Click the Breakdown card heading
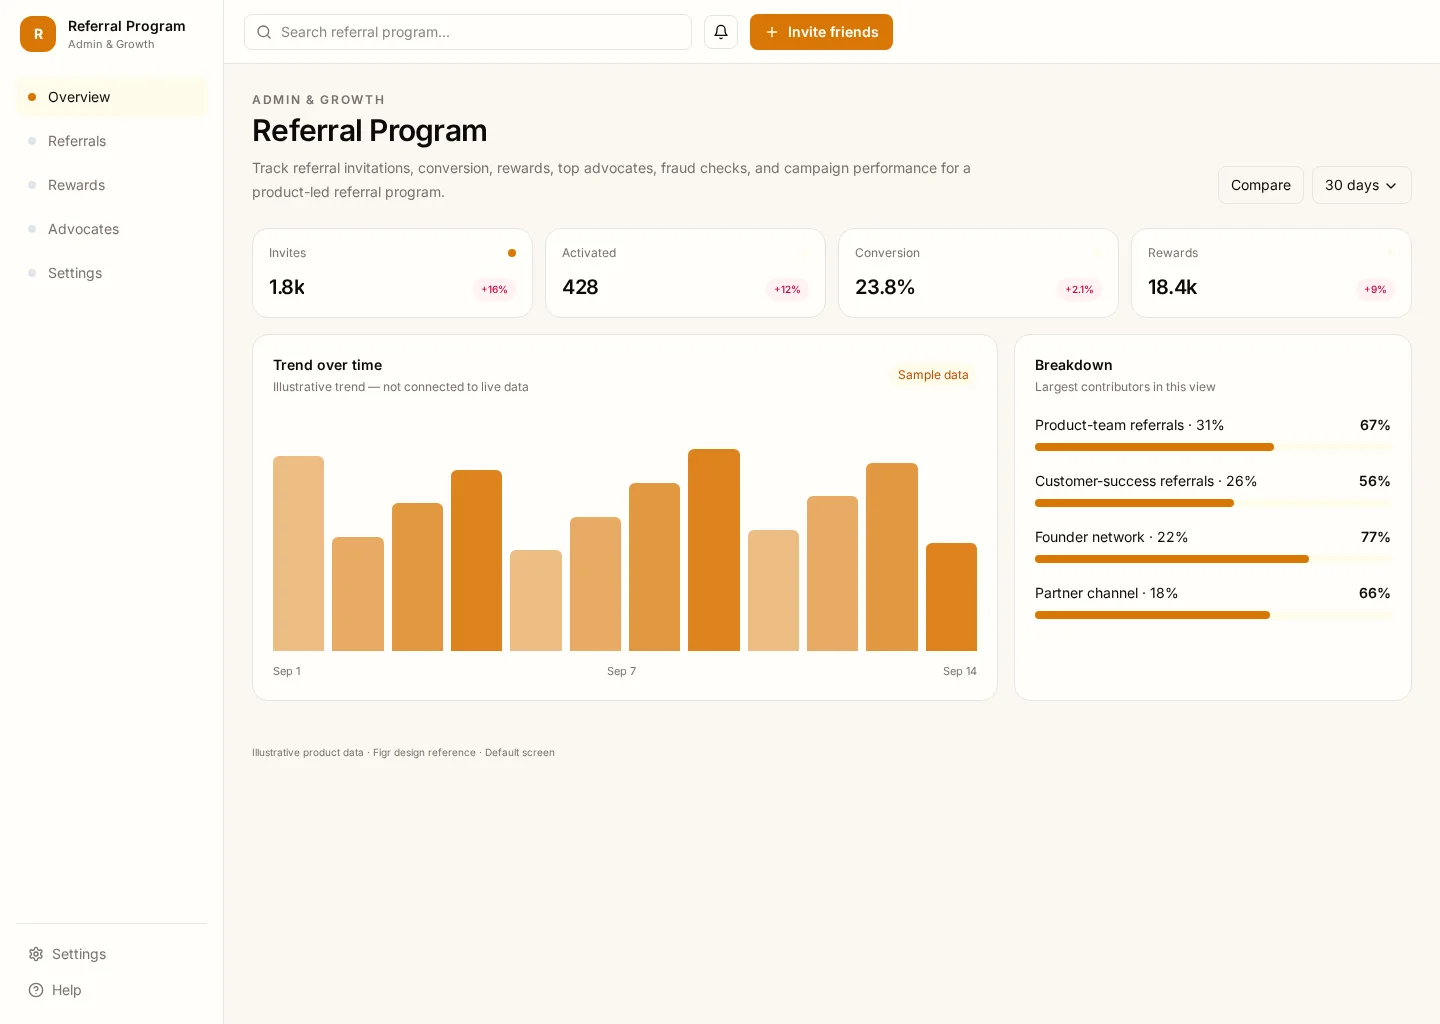This screenshot has height=1024, width=1440. (1074, 365)
